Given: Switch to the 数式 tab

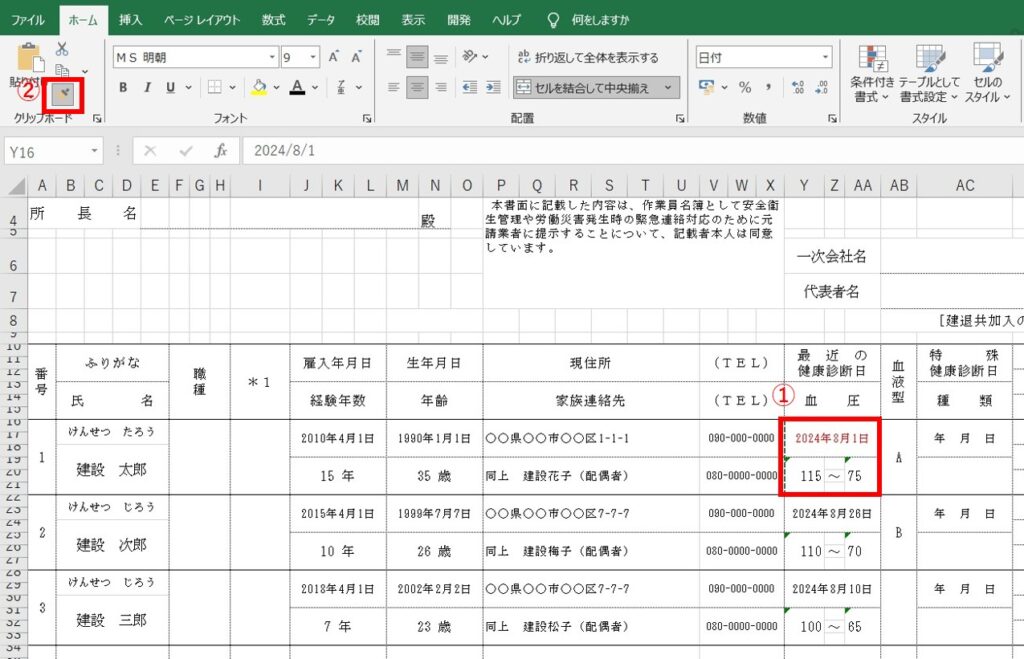Looking at the screenshot, I should (274, 20).
